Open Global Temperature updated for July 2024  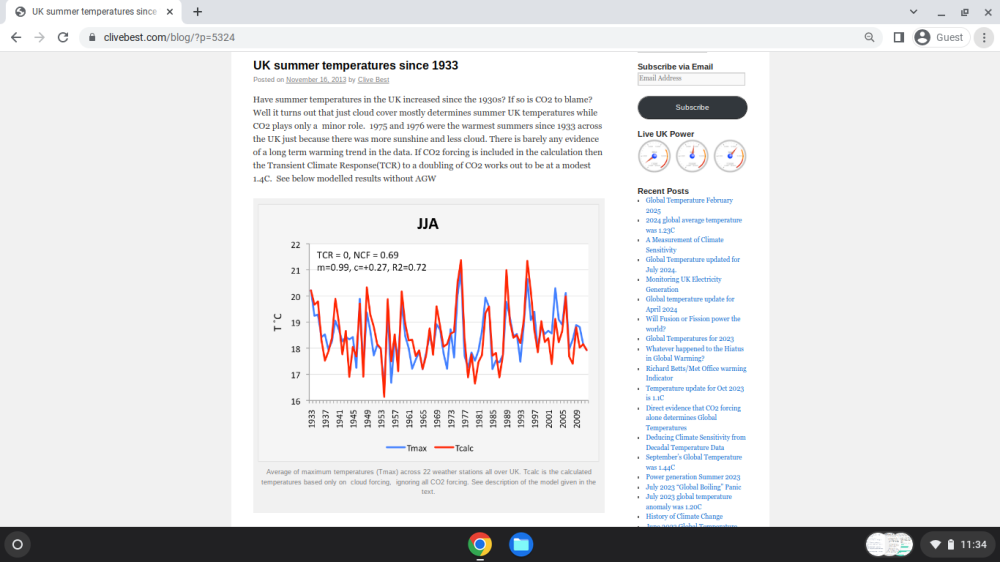click(693, 265)
